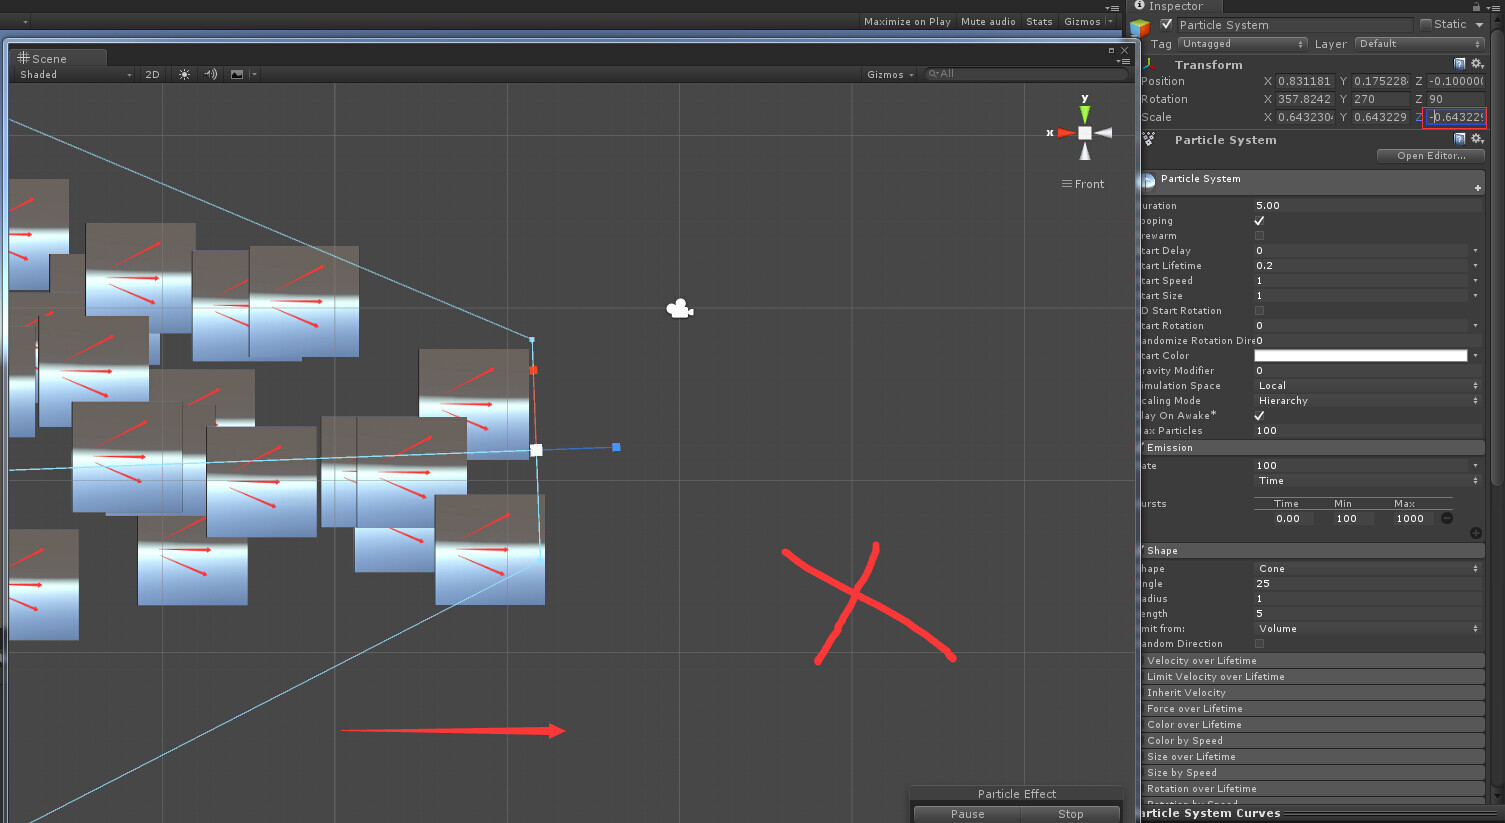Toggle 2D view mode in Scene toolbar
This screenshot has width=1505, height=823.
(x=151, y=74)
